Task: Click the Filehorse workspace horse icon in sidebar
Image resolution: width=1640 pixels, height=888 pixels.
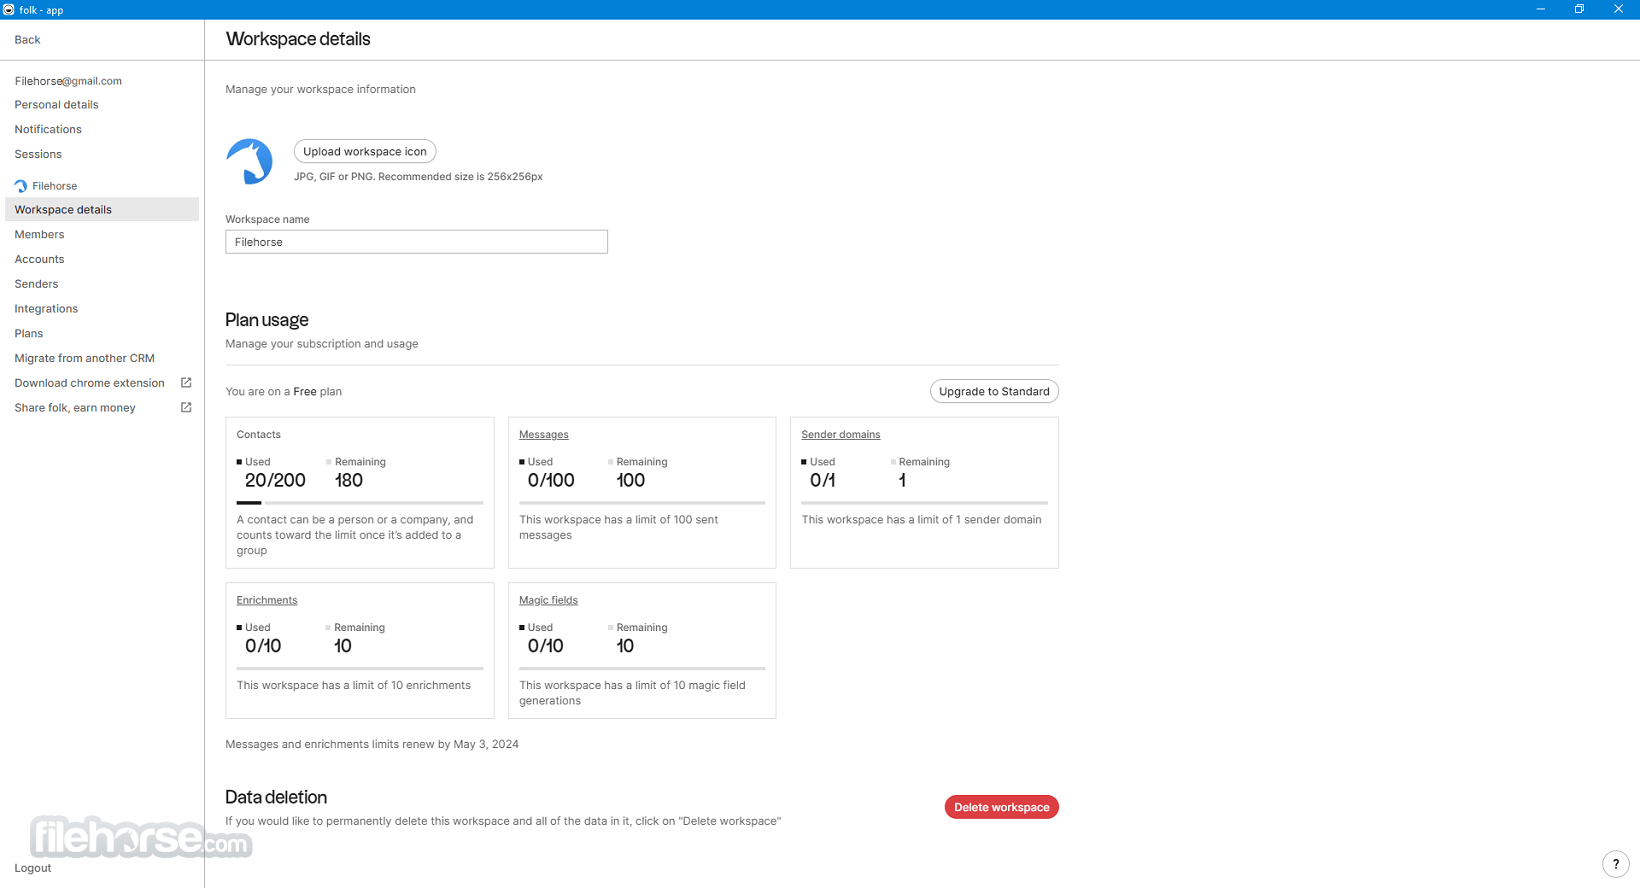Action: click(21, 186)
